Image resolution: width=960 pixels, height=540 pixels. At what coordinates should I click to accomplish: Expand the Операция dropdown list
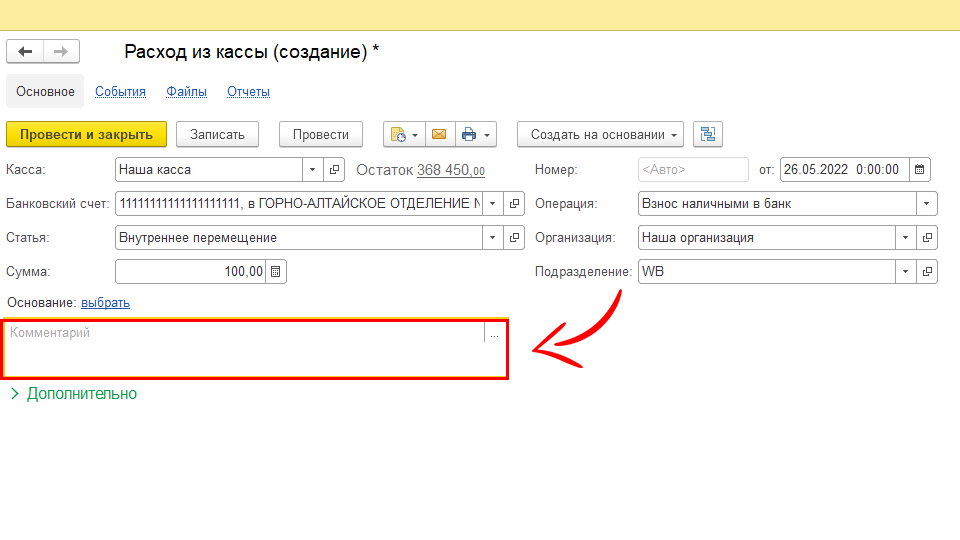point(927,204)
